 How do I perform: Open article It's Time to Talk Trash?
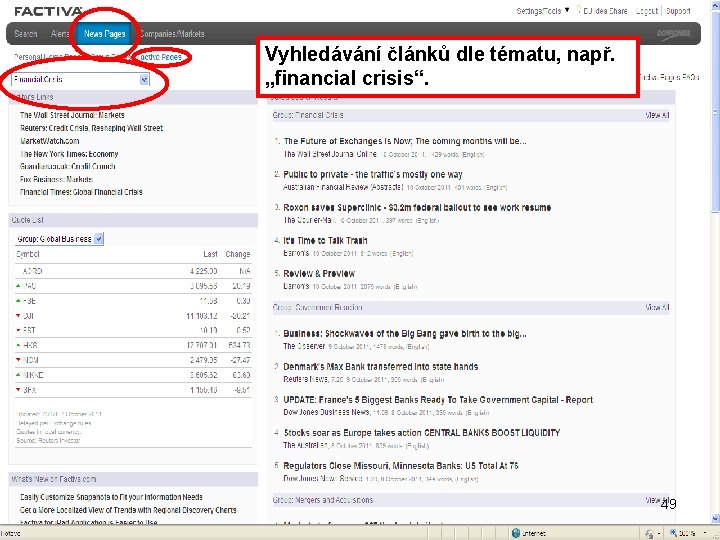point(325,241)
